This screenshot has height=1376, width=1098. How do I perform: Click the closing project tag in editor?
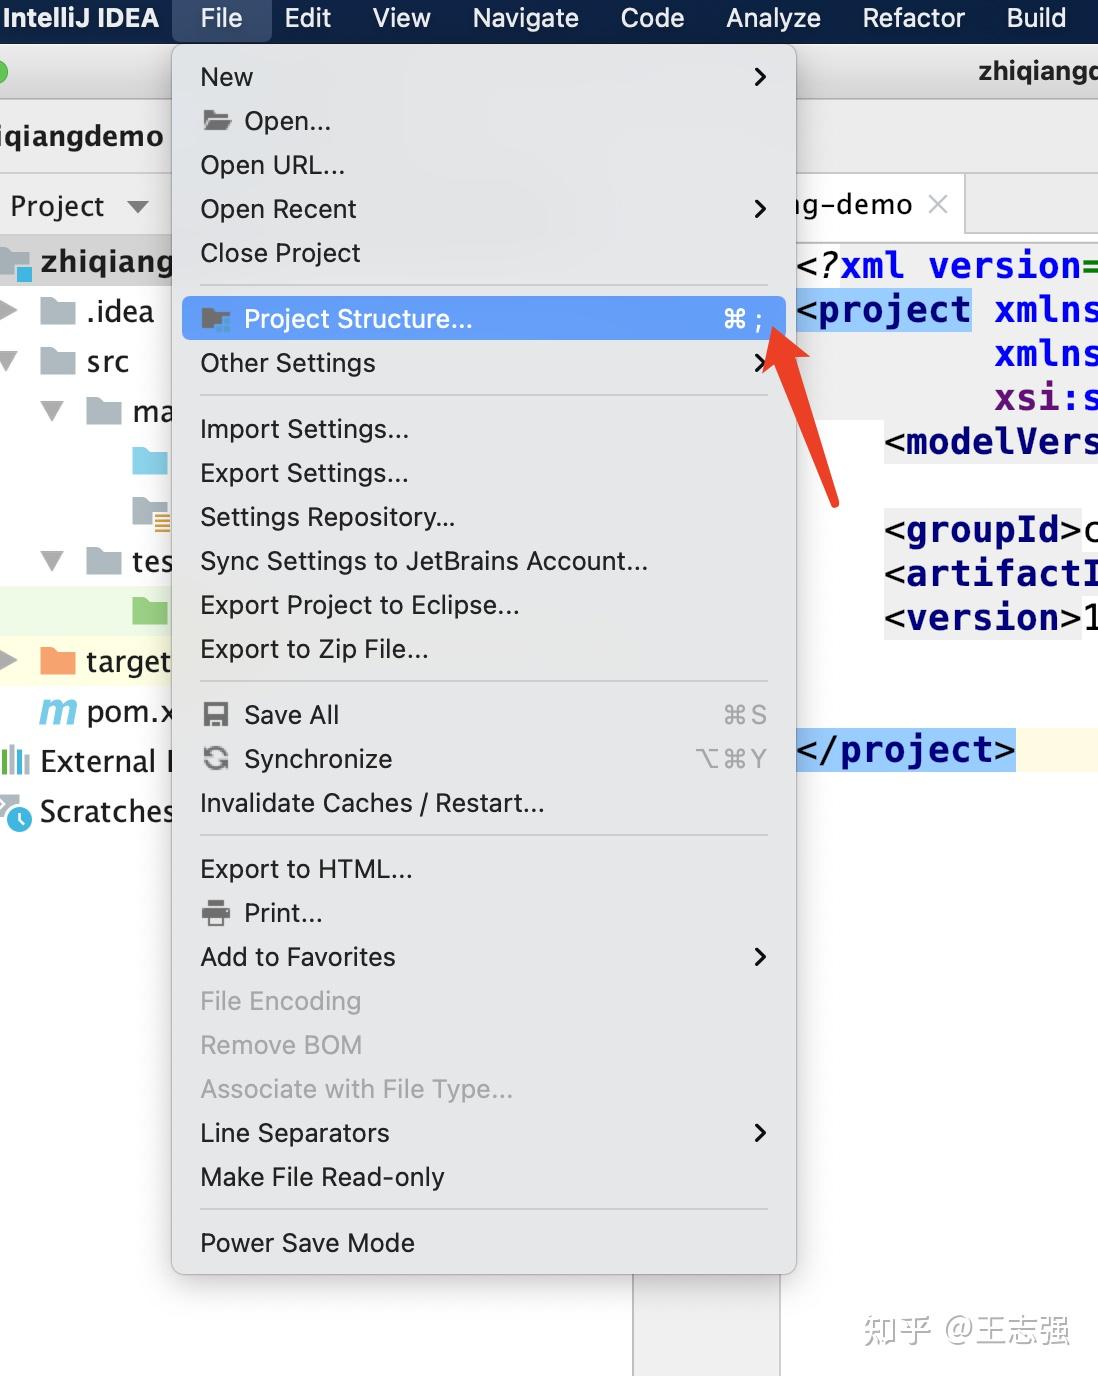[906, 750]
